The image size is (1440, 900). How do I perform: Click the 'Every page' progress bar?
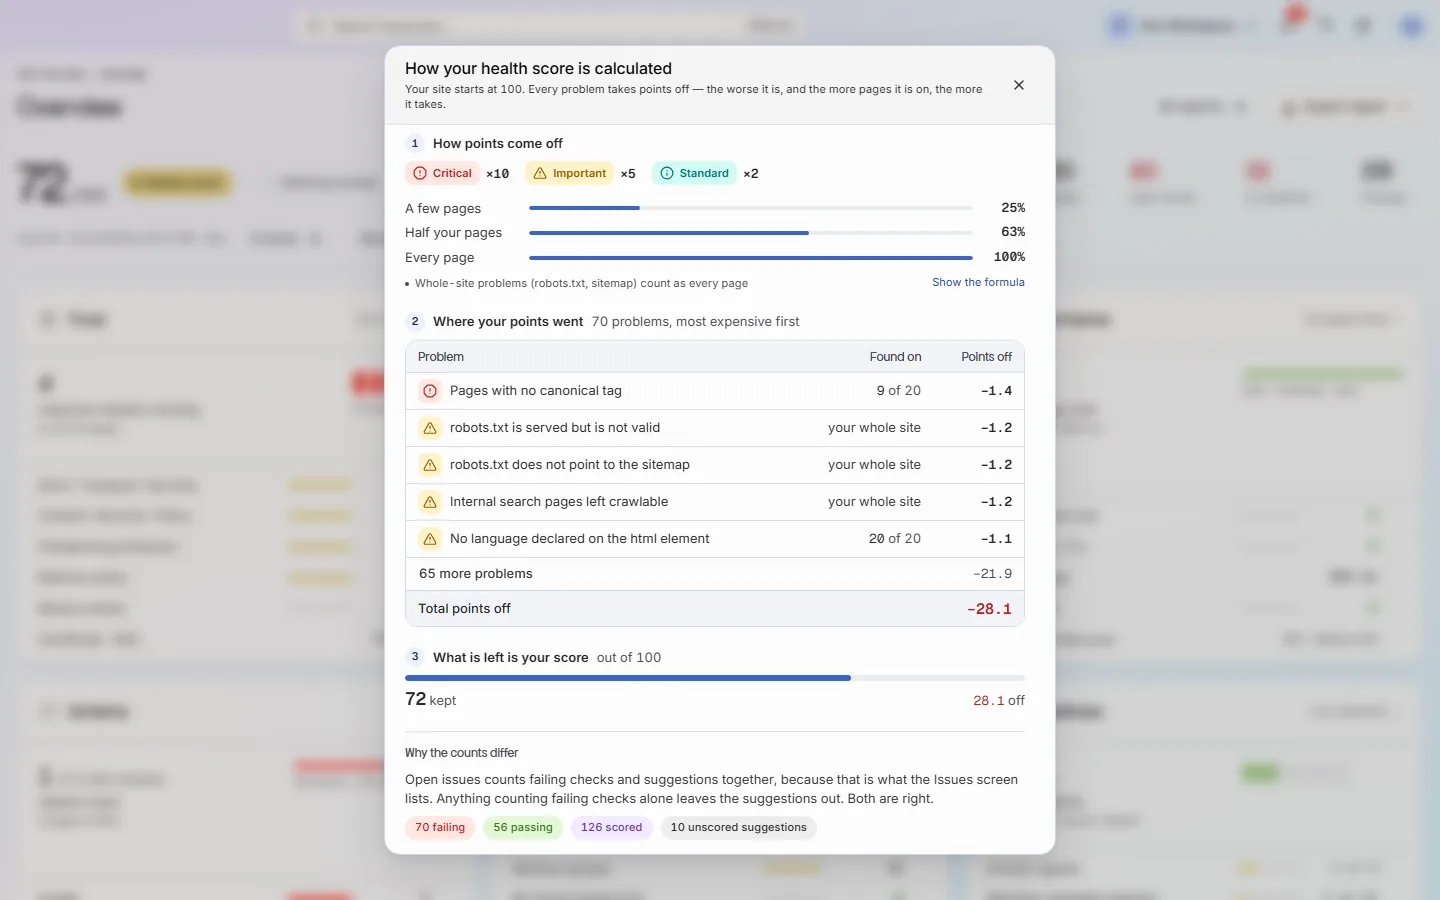751,257
